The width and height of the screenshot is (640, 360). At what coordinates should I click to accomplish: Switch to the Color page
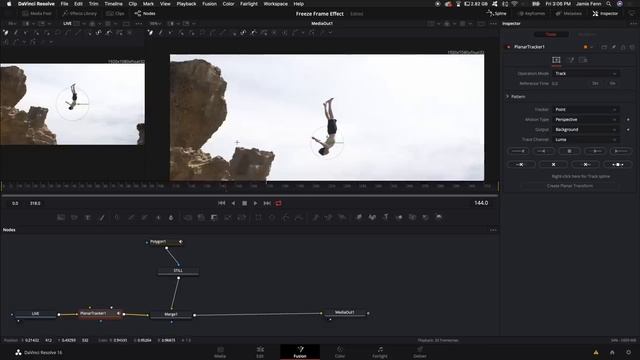[340, 352]
